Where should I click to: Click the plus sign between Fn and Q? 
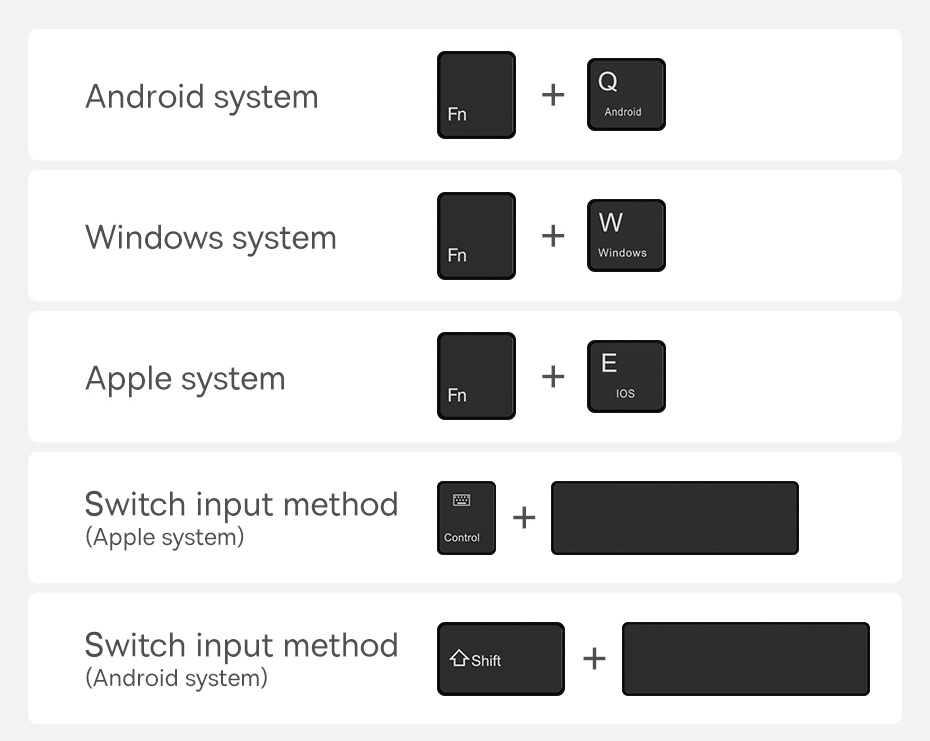coord(552,95)
